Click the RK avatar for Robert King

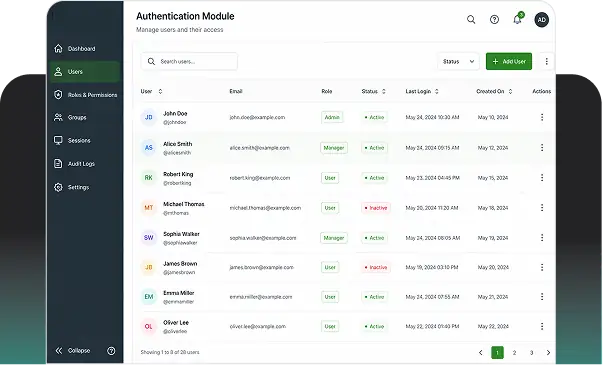coord(148,178)
